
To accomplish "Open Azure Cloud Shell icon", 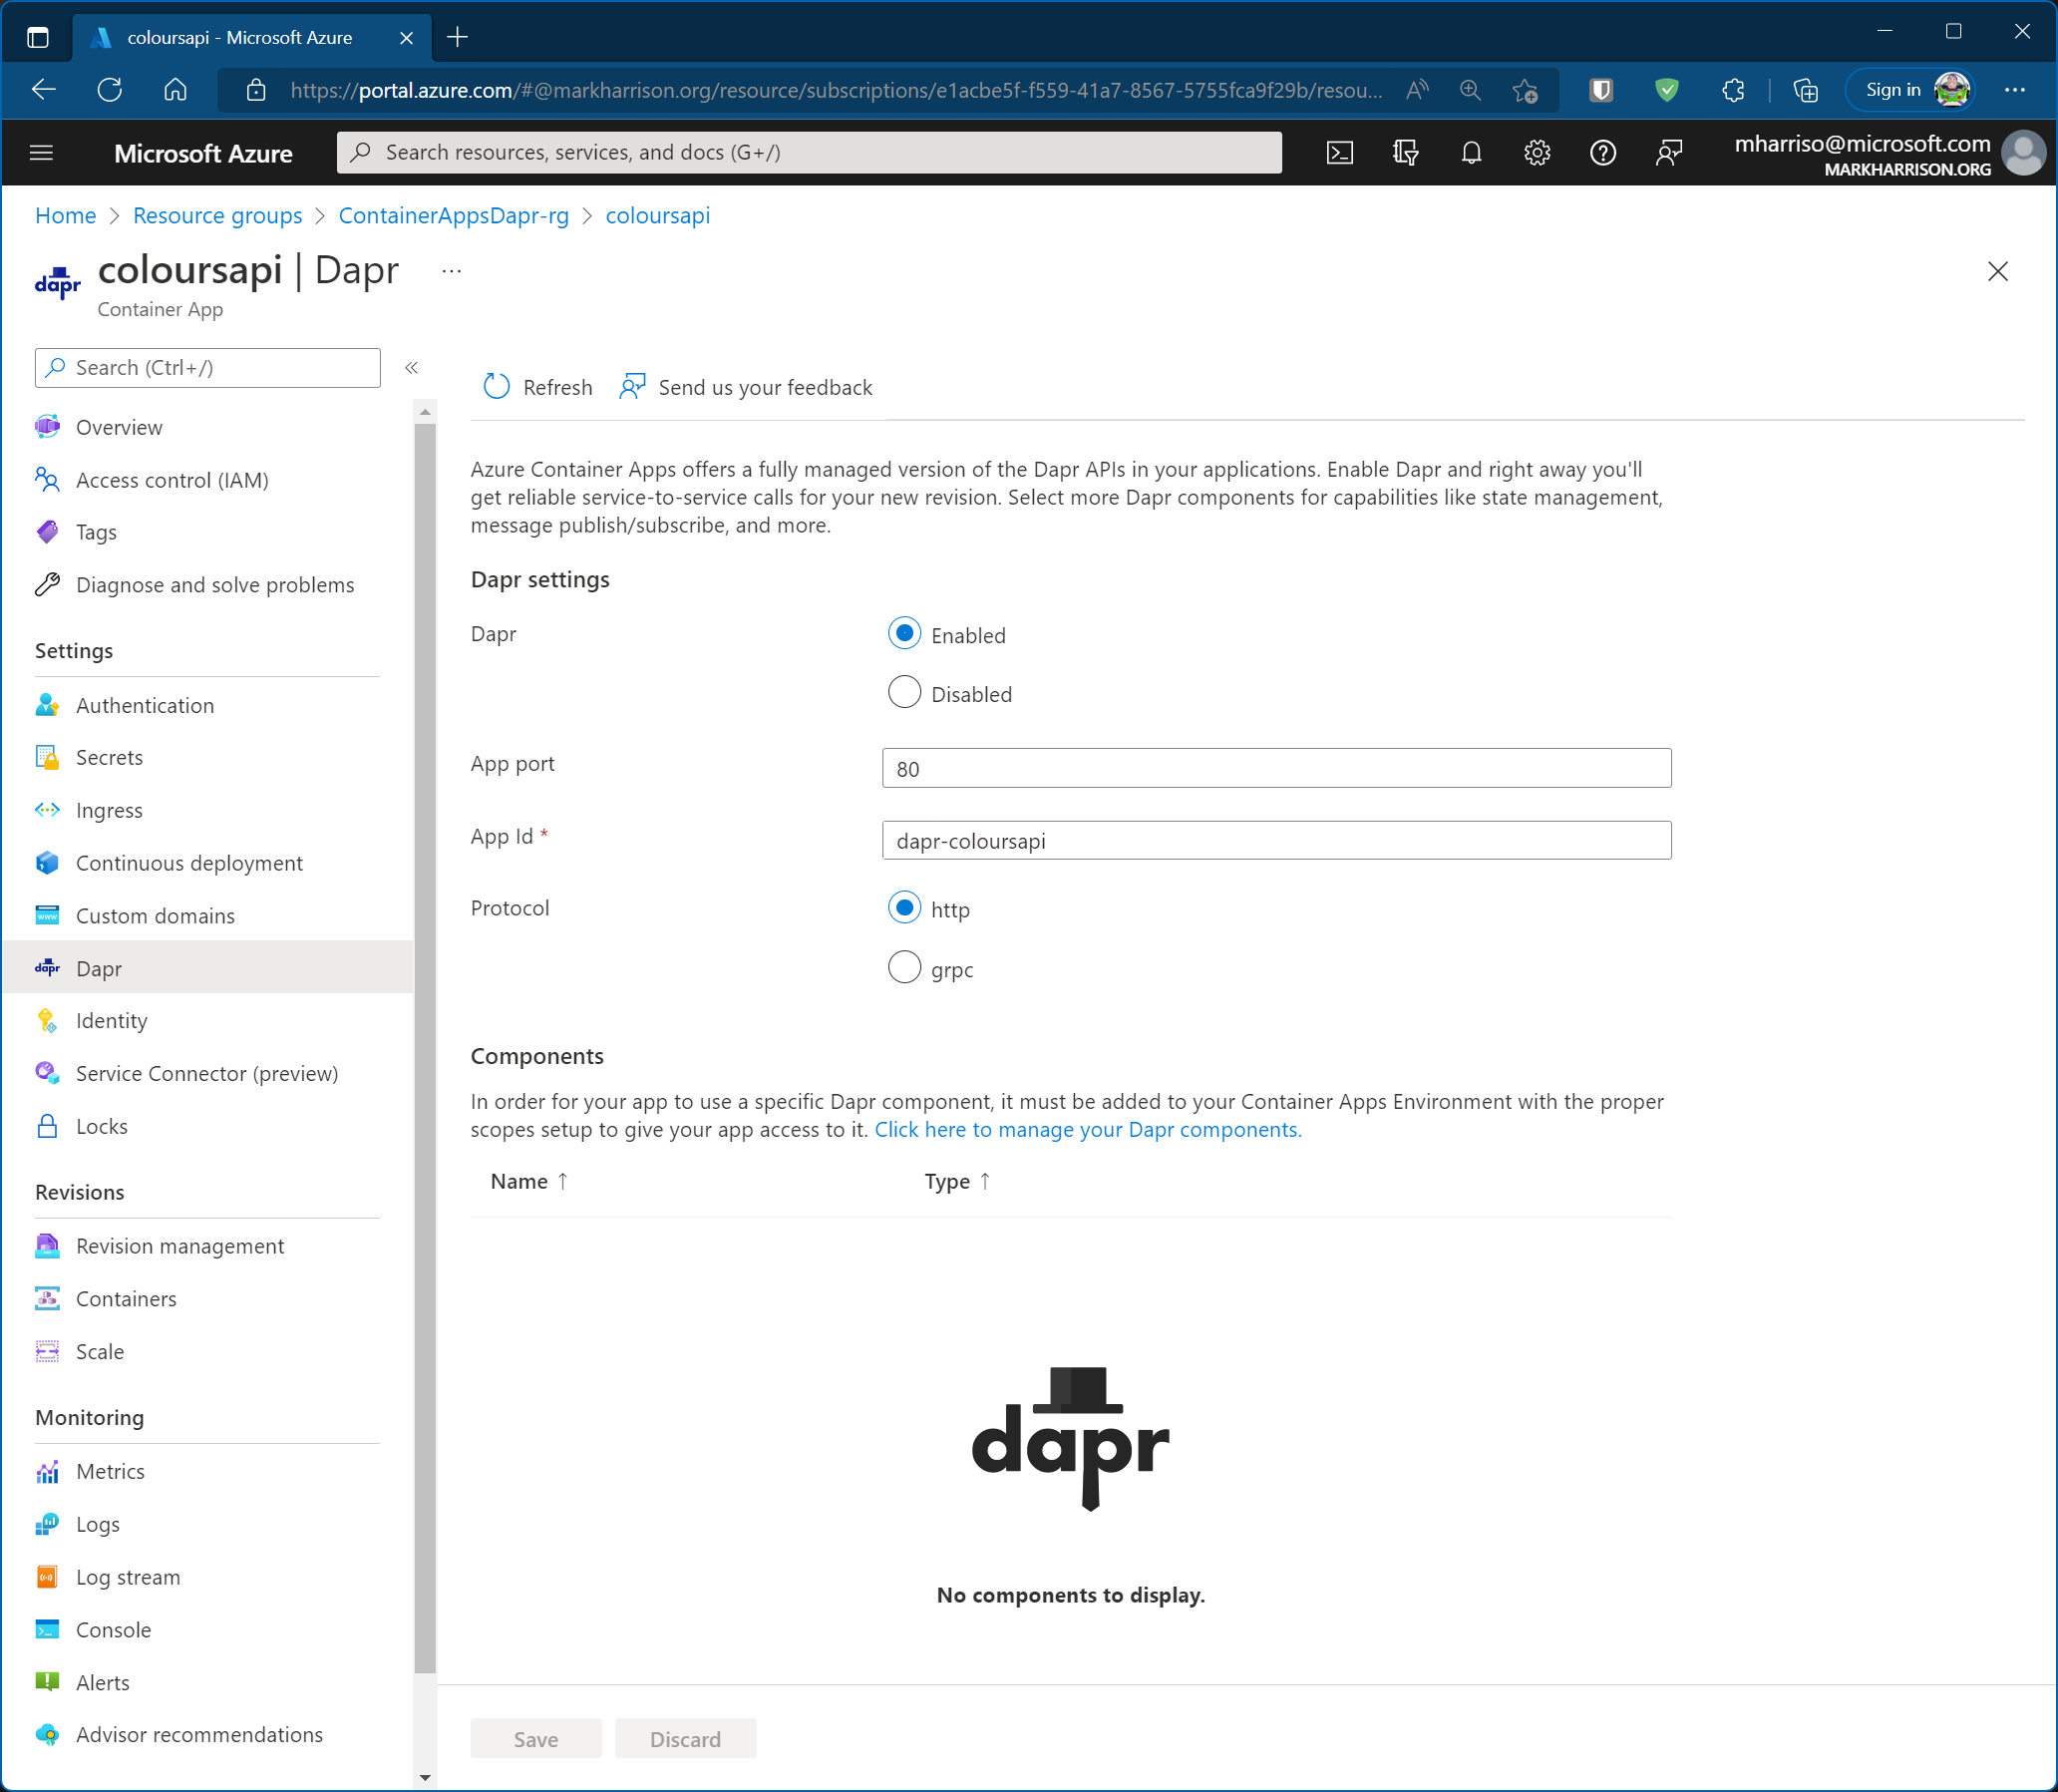I will [1339, 152].
